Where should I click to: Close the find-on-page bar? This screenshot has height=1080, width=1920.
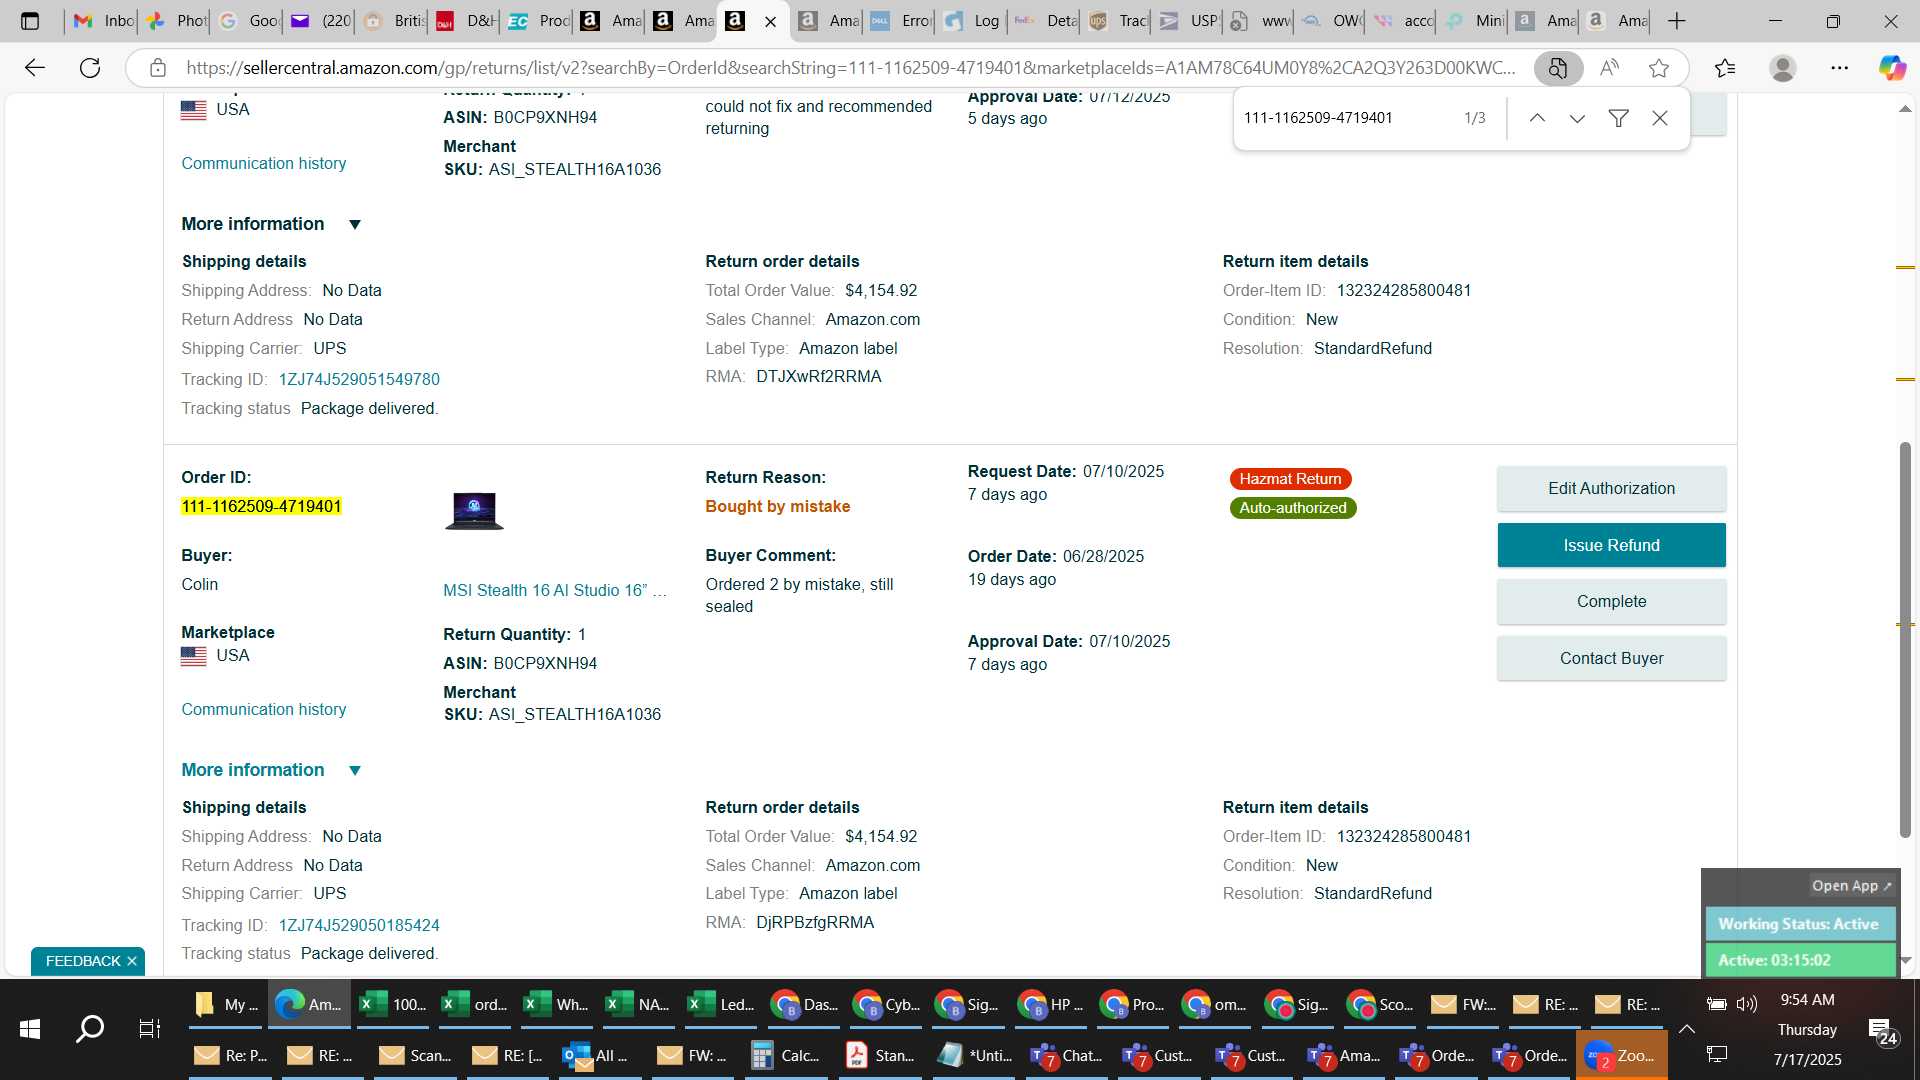pyautogui.click(x=1660, y=118)
